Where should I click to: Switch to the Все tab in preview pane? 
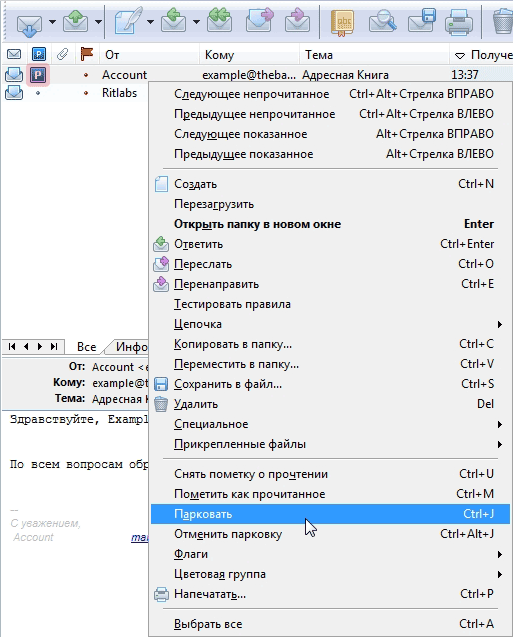87,347
